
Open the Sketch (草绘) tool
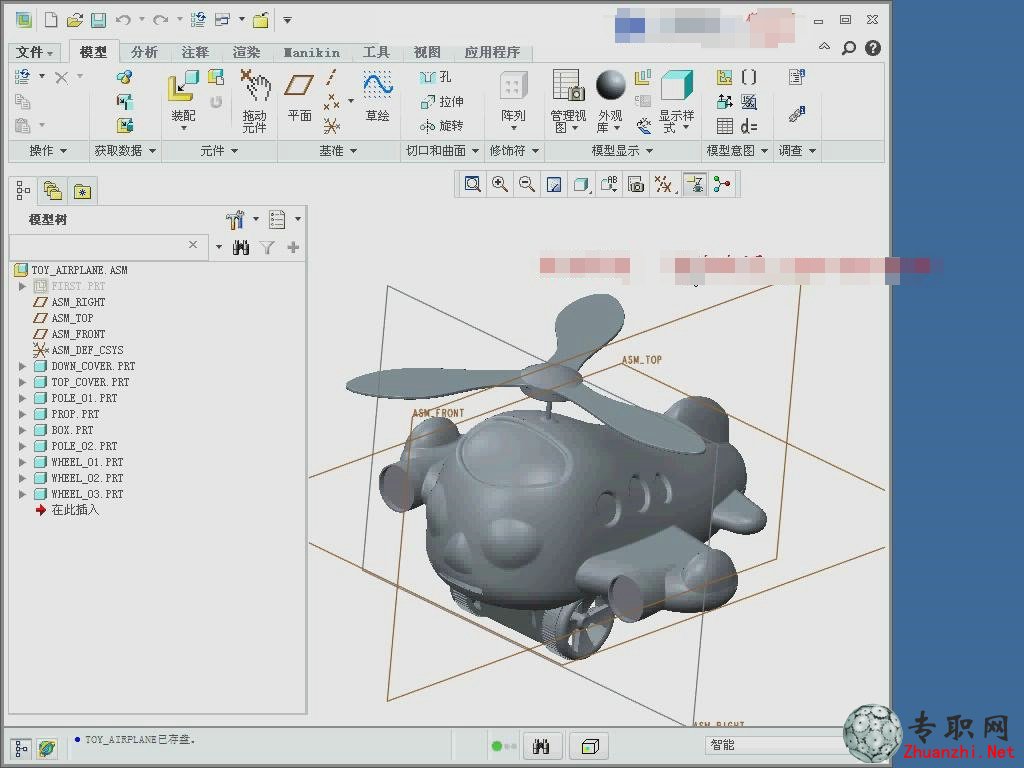click(x=377, y=85)
